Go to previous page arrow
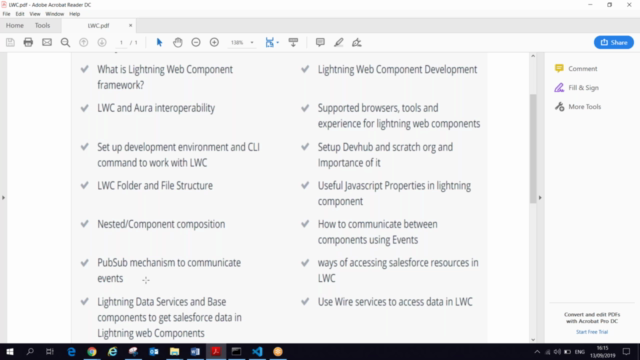The image size is (640, 360). [x=84, y=42]
